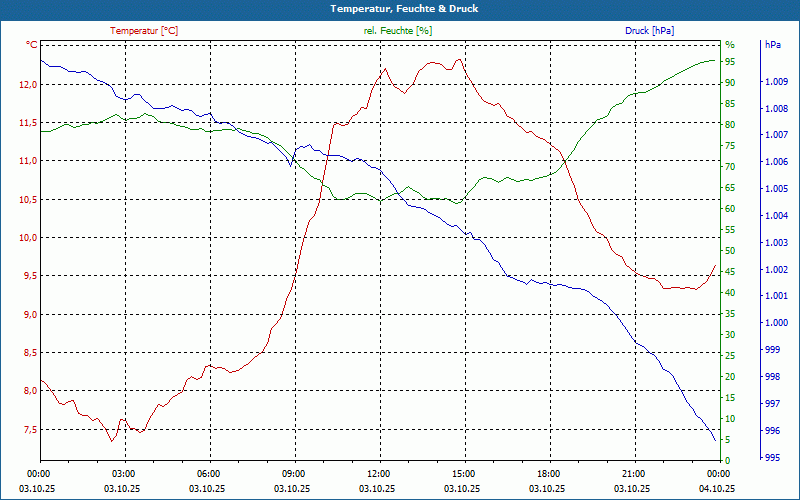The image size is (800, 500).
Task: Click the "1.001" pressure axis value
Action: tap(777, 296)
